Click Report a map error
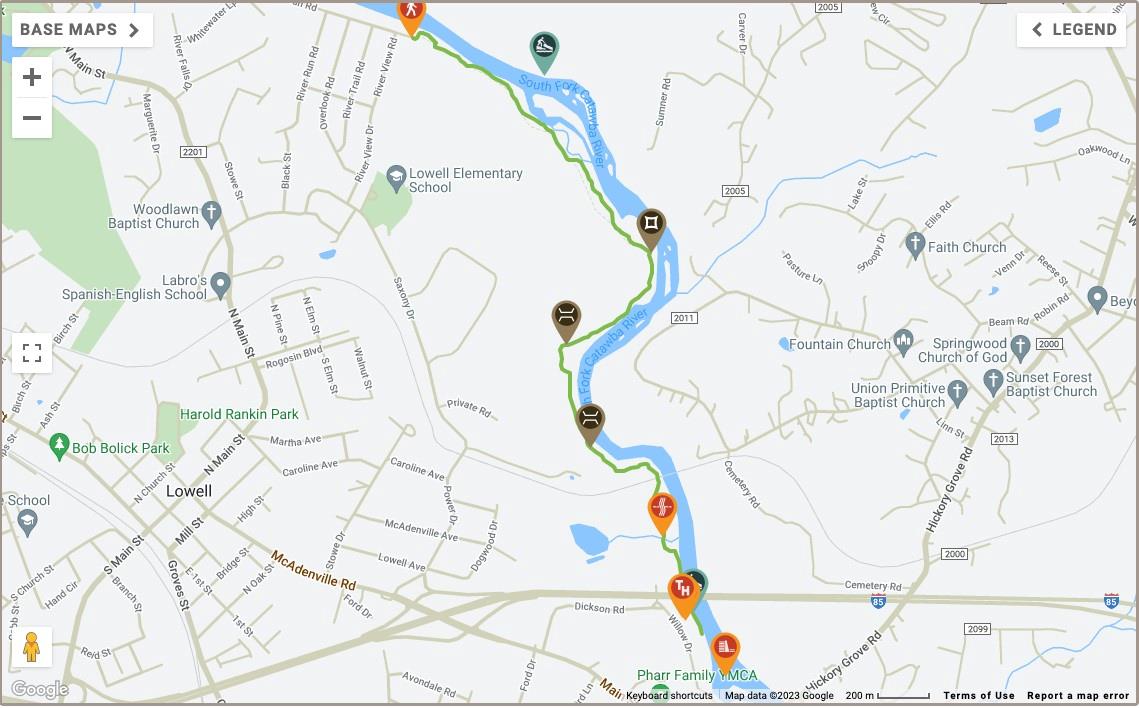Image resolution: width=1139 pixels, height=708 pixels. [1078, 696]
